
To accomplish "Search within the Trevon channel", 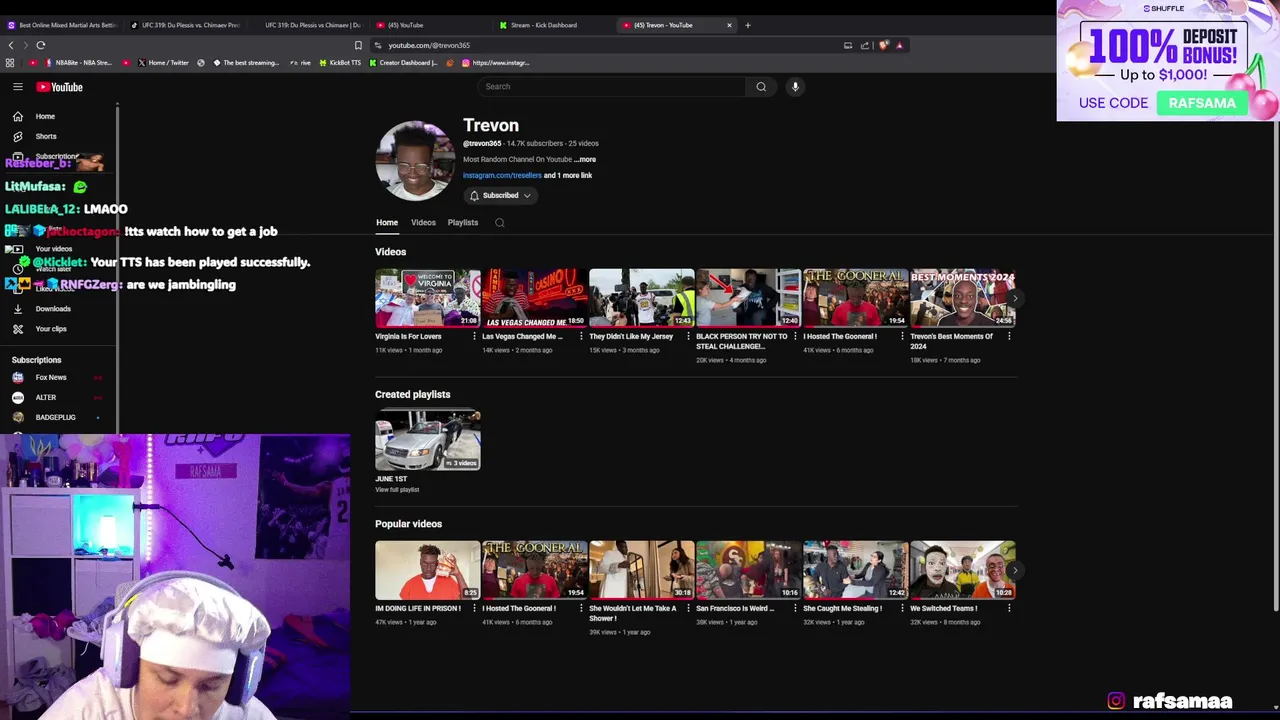I will tap(499, 223).
